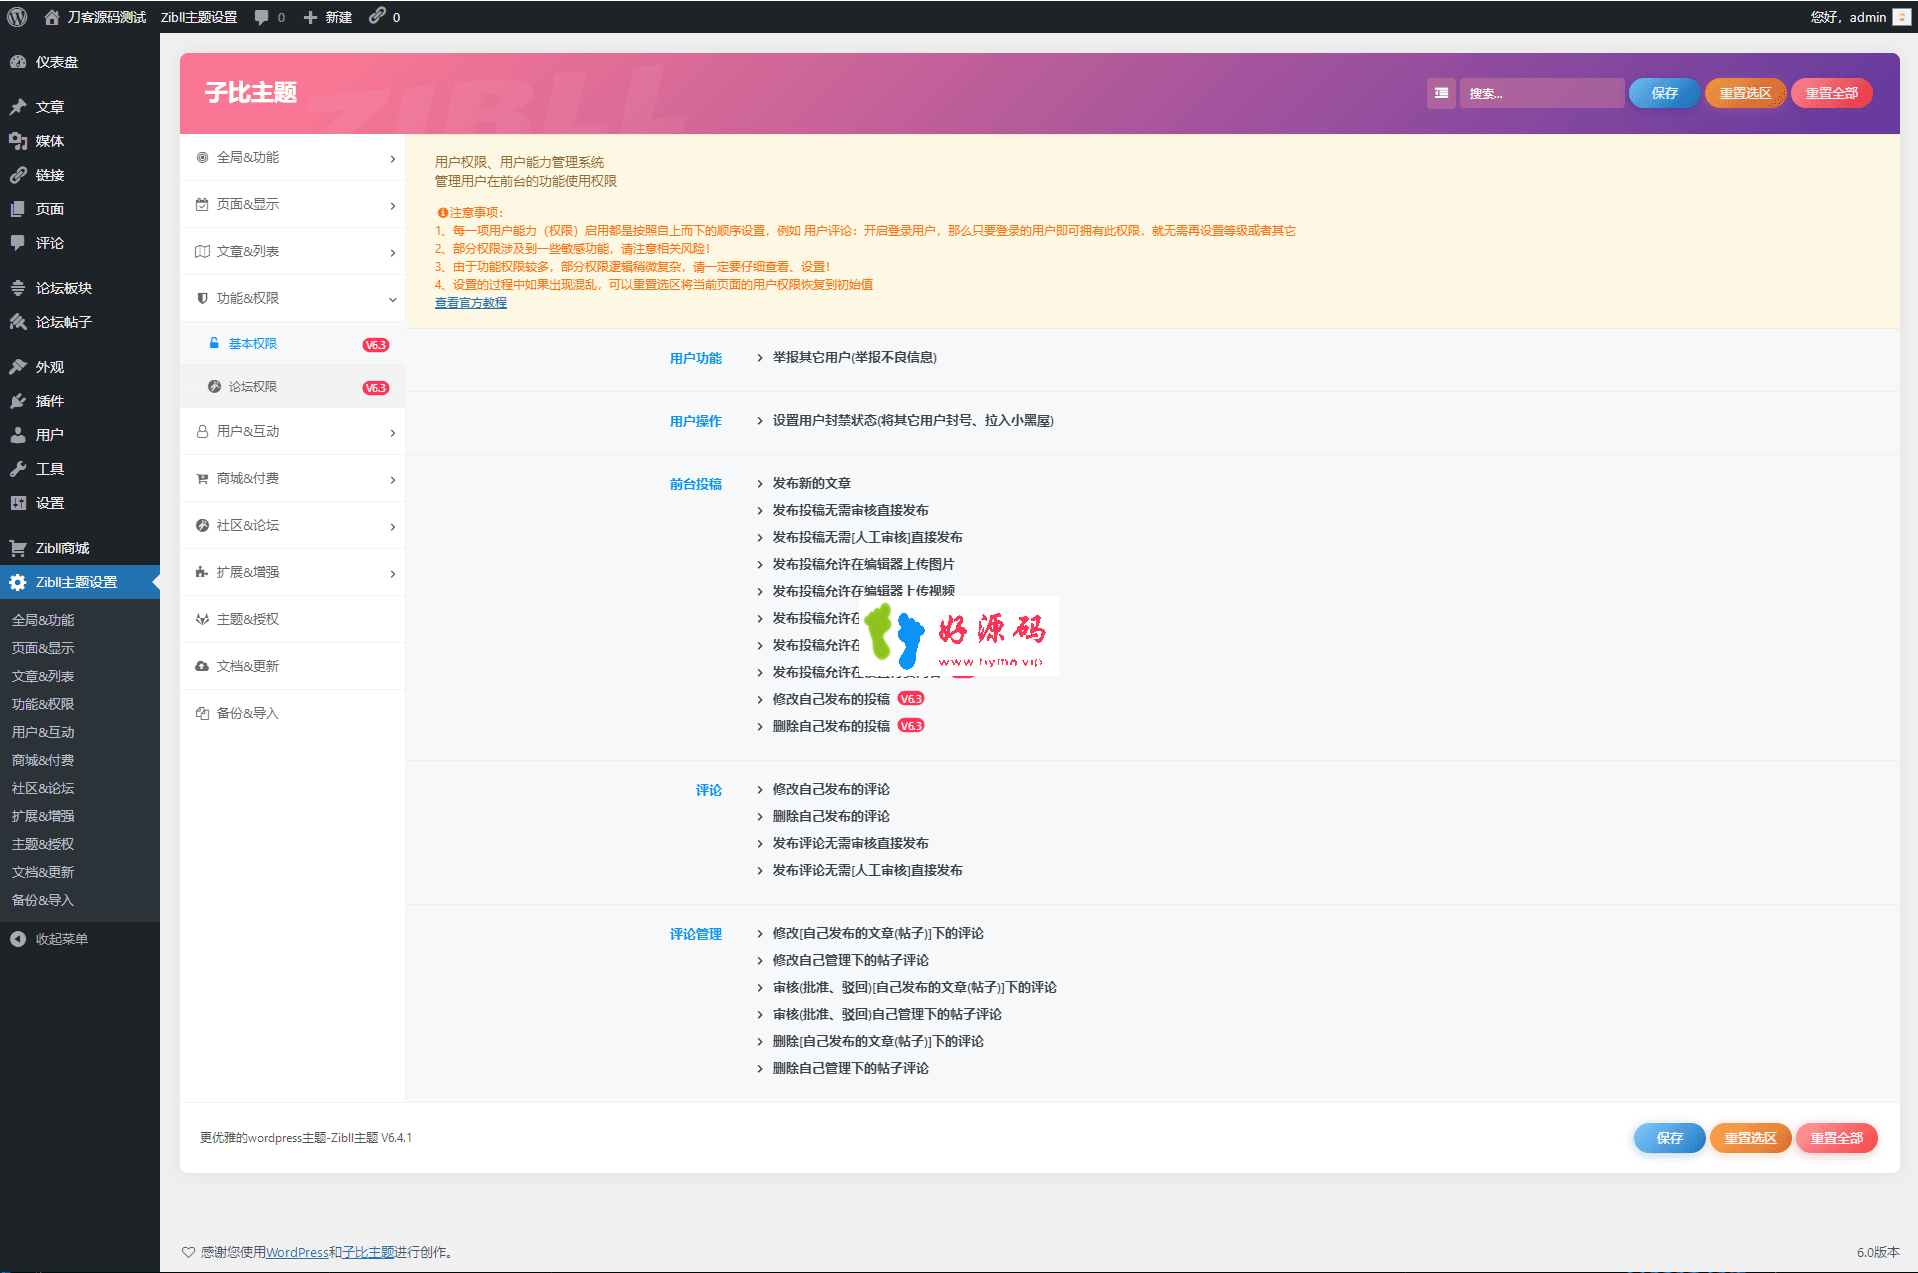Open the 论坛权限 submenu item

pos(292,387)
